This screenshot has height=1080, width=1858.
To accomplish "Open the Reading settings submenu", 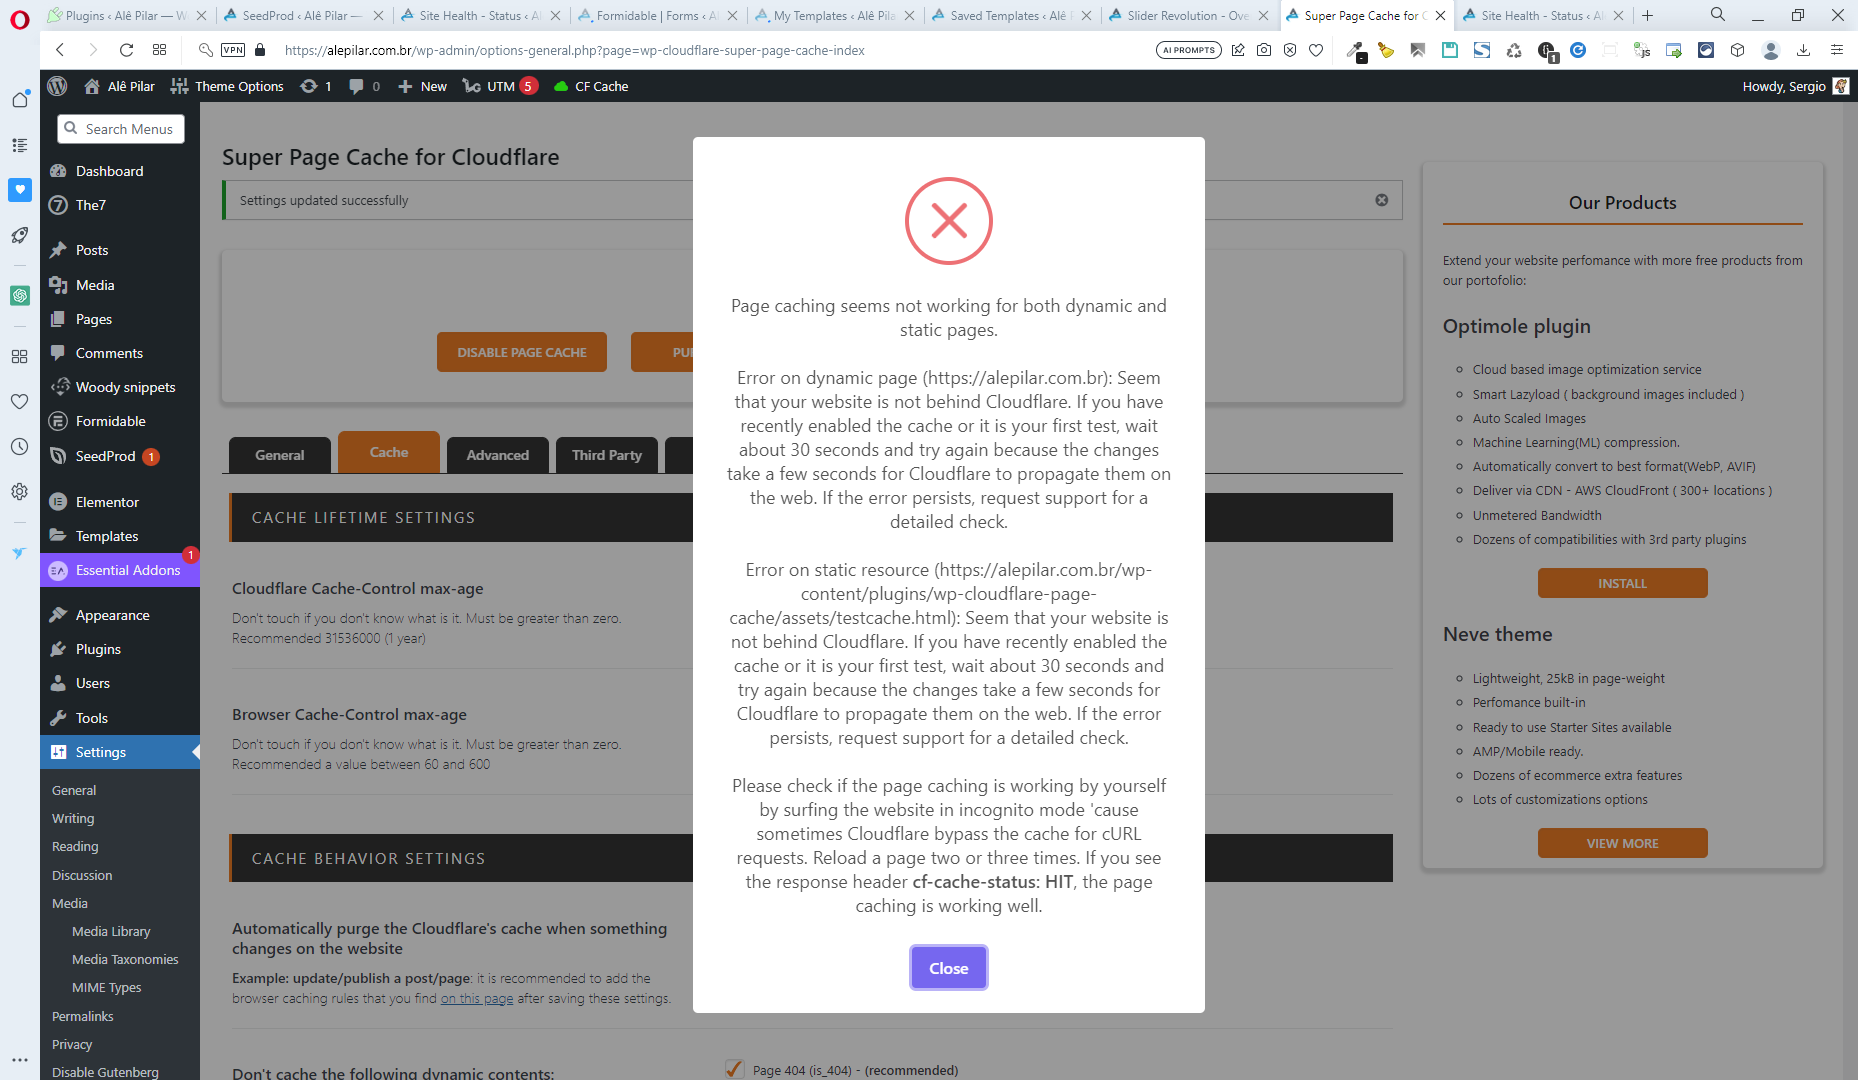I will tap(75, 846).
